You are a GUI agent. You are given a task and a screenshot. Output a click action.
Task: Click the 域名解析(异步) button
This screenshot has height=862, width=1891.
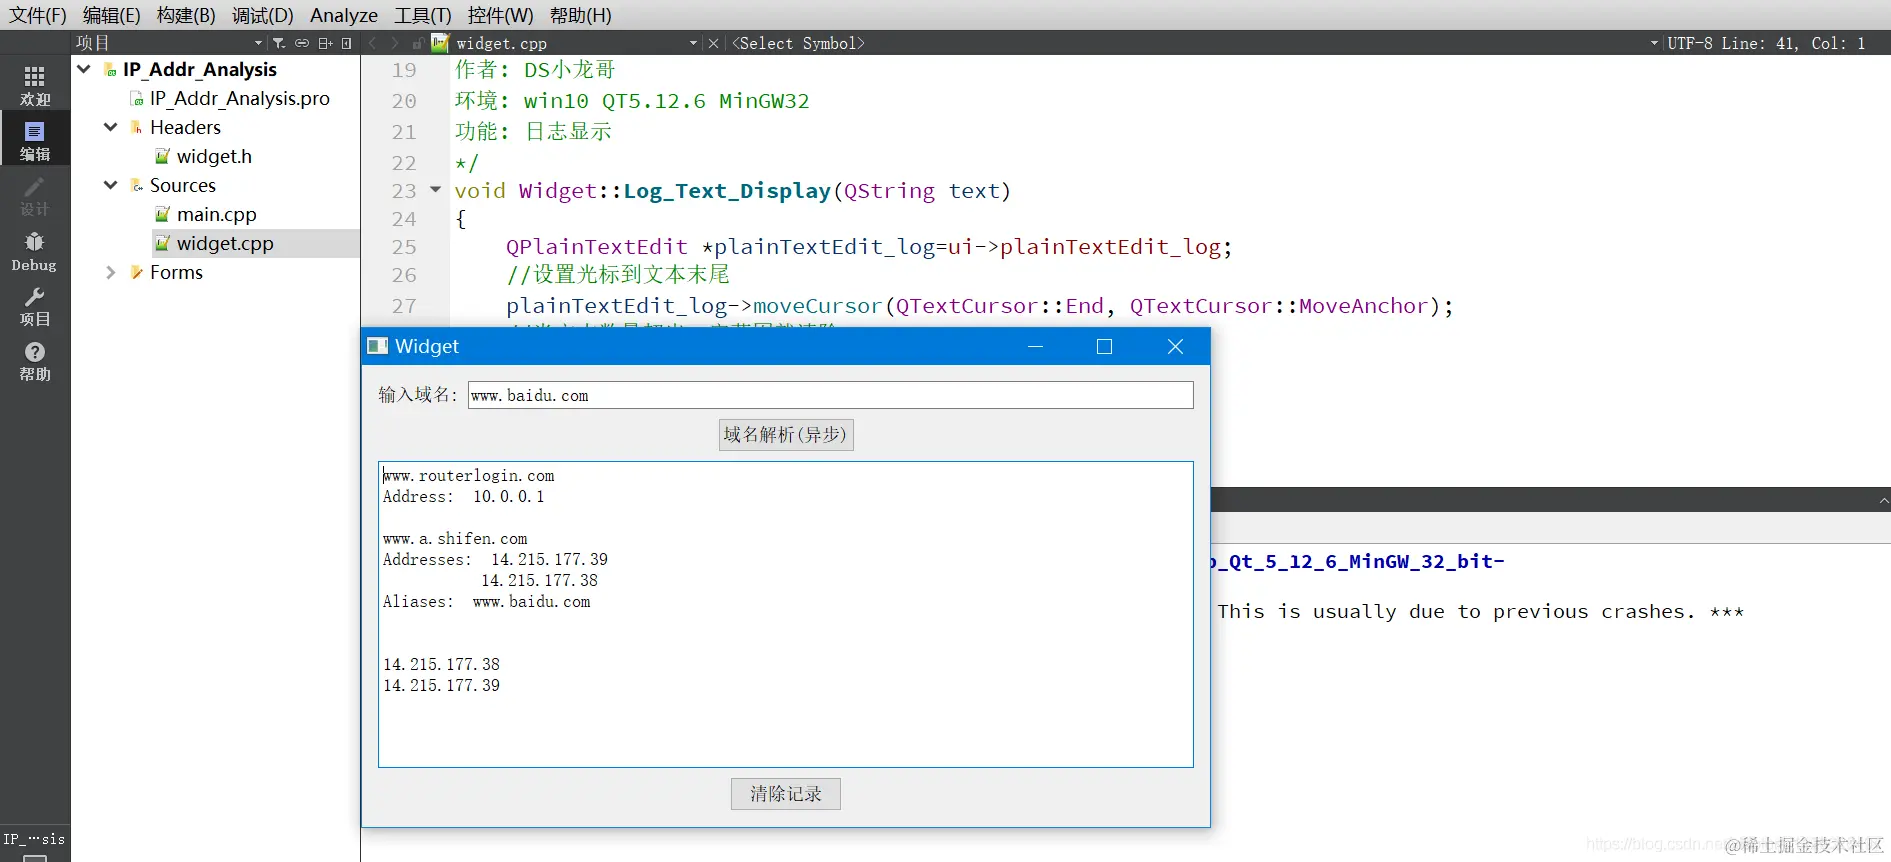786,435
